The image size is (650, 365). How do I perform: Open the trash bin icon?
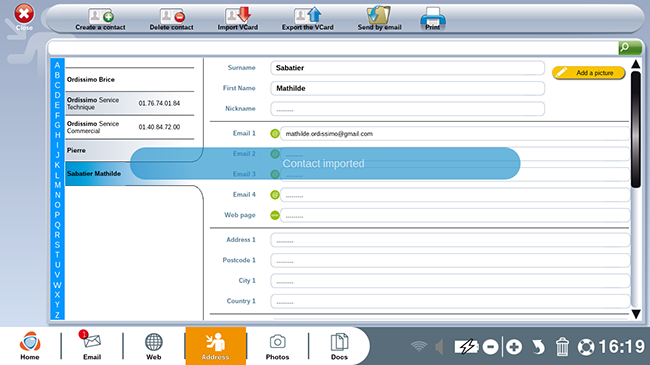pyautogui.click(x=562, y=347)
